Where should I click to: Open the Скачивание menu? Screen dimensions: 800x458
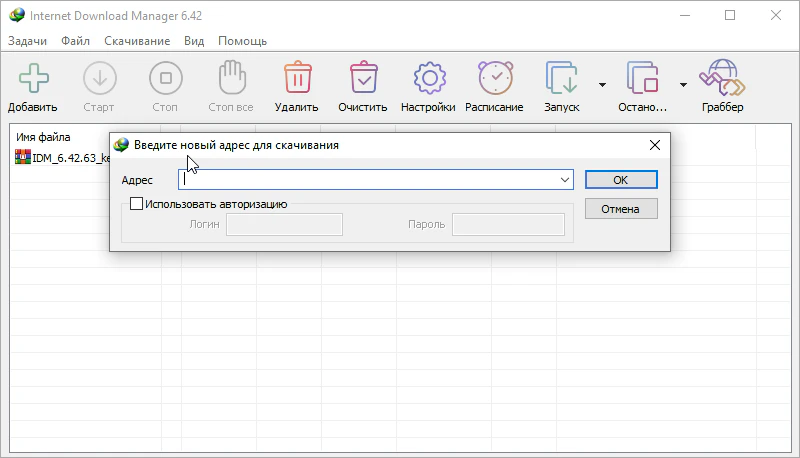pyautogui.click(x=135, y=41)
